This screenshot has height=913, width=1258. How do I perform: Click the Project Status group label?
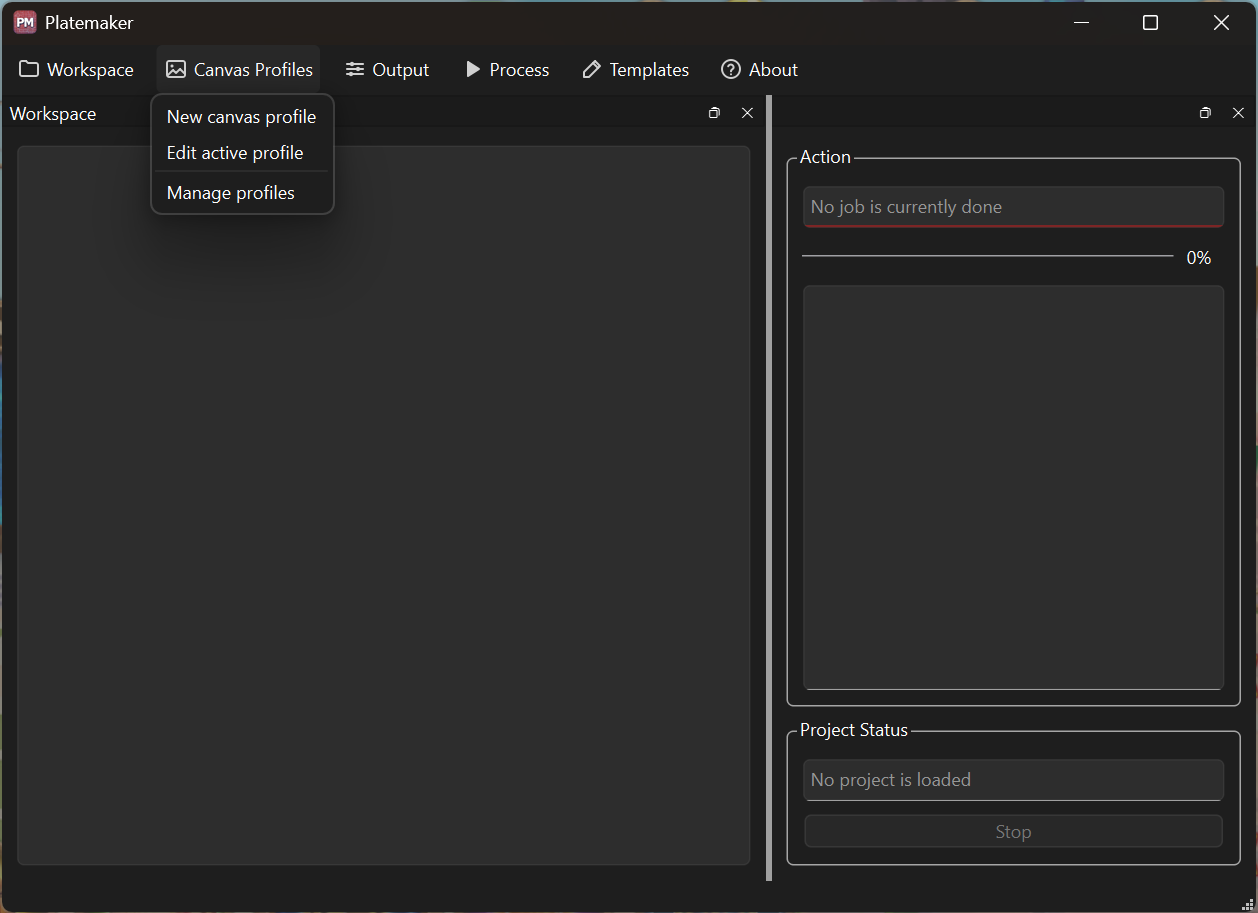tap(854, 730)
